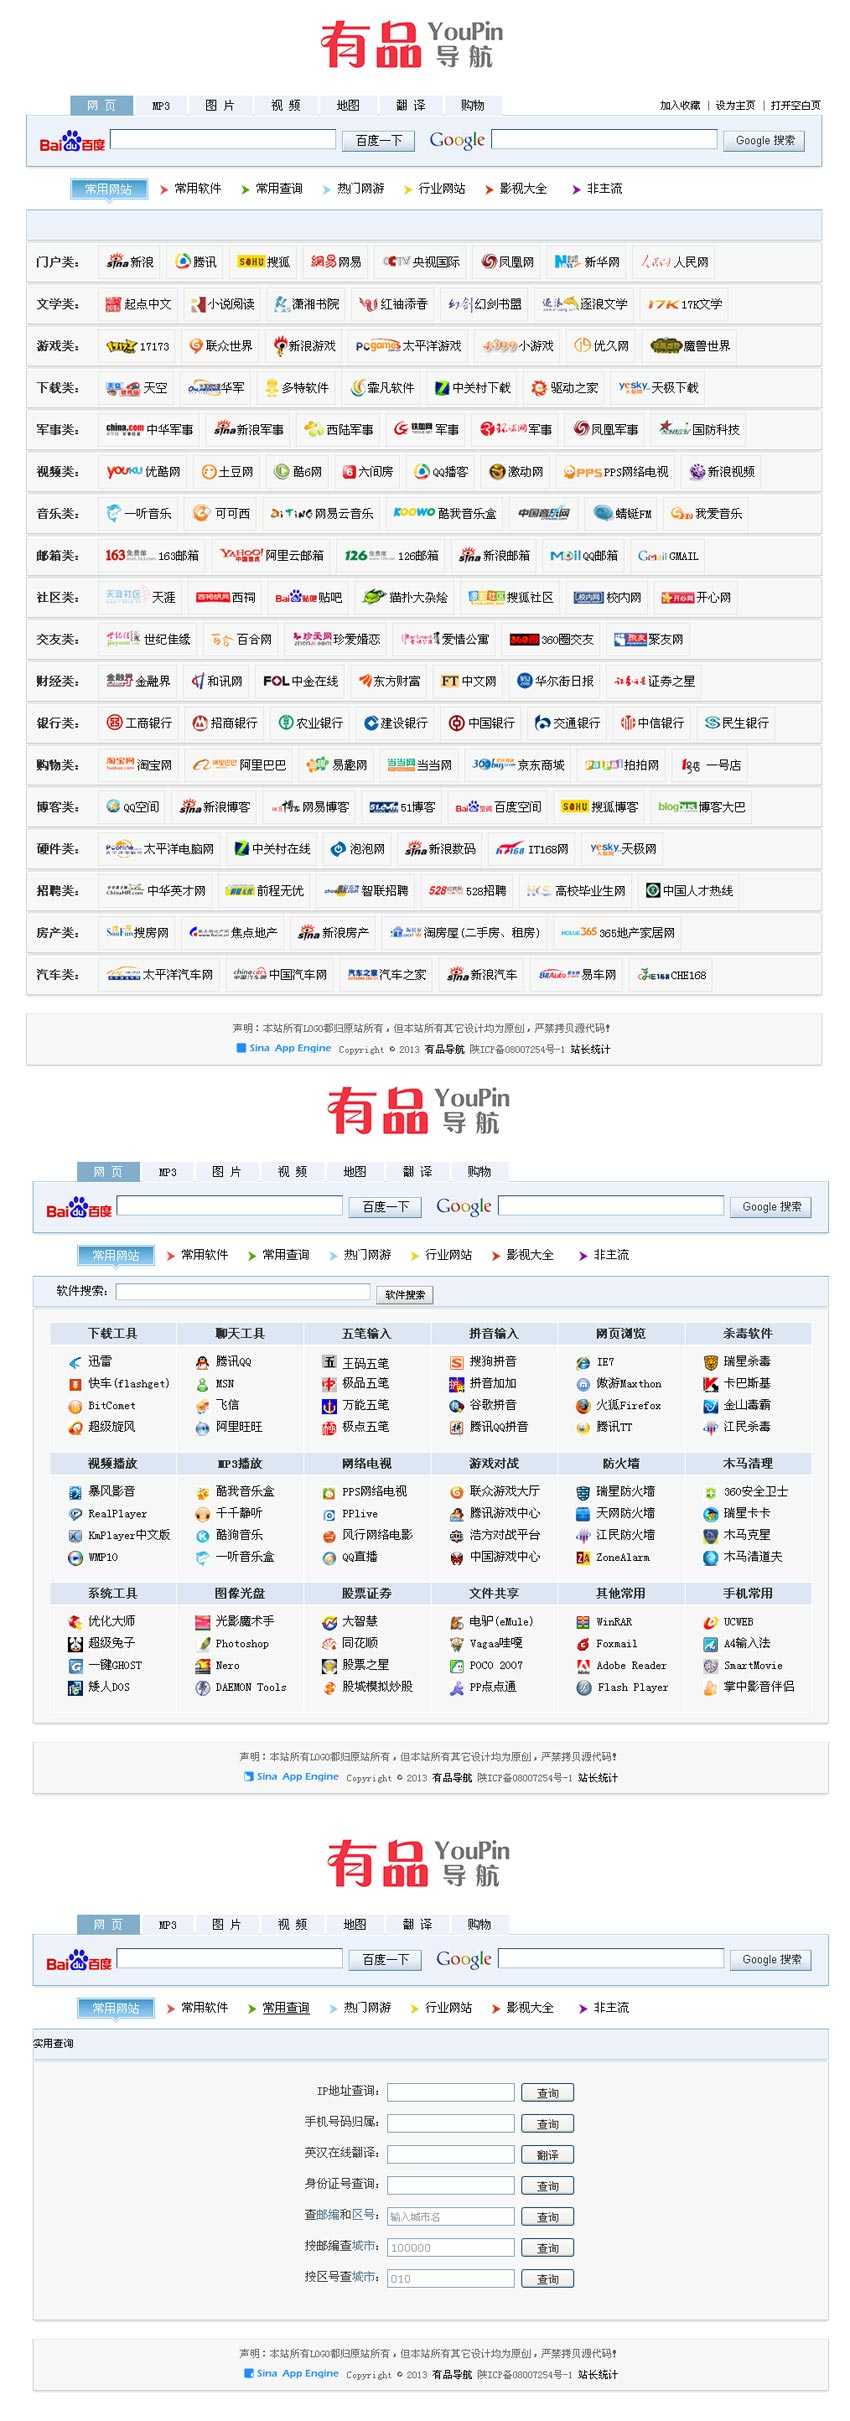Click 查询 button for 手机号码归属
This screenshot has width=850, height=2421.
tap(547, 2123)
